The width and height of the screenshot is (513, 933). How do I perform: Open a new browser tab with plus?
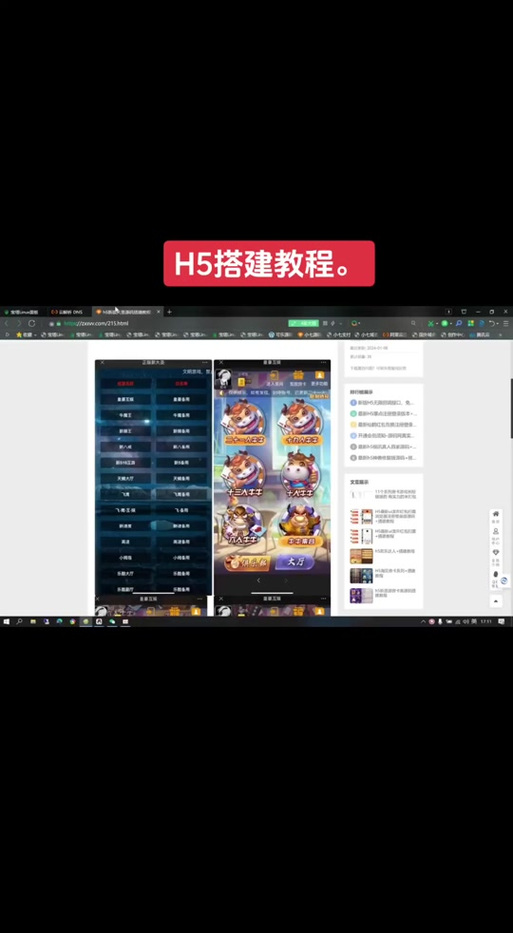(x=170, y=312)
